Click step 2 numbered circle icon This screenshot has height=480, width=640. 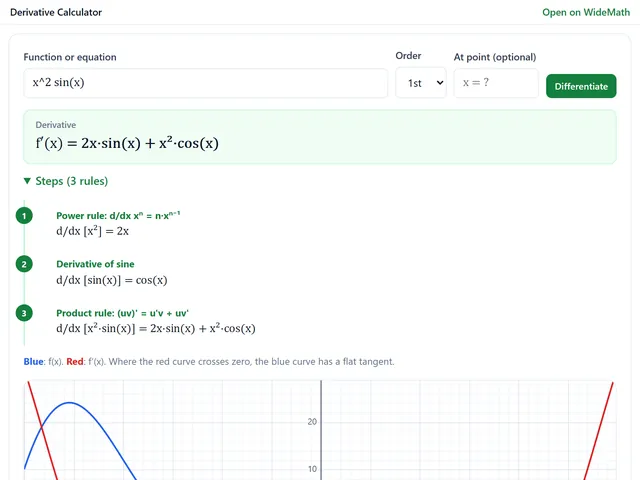[x=24, y=264]
